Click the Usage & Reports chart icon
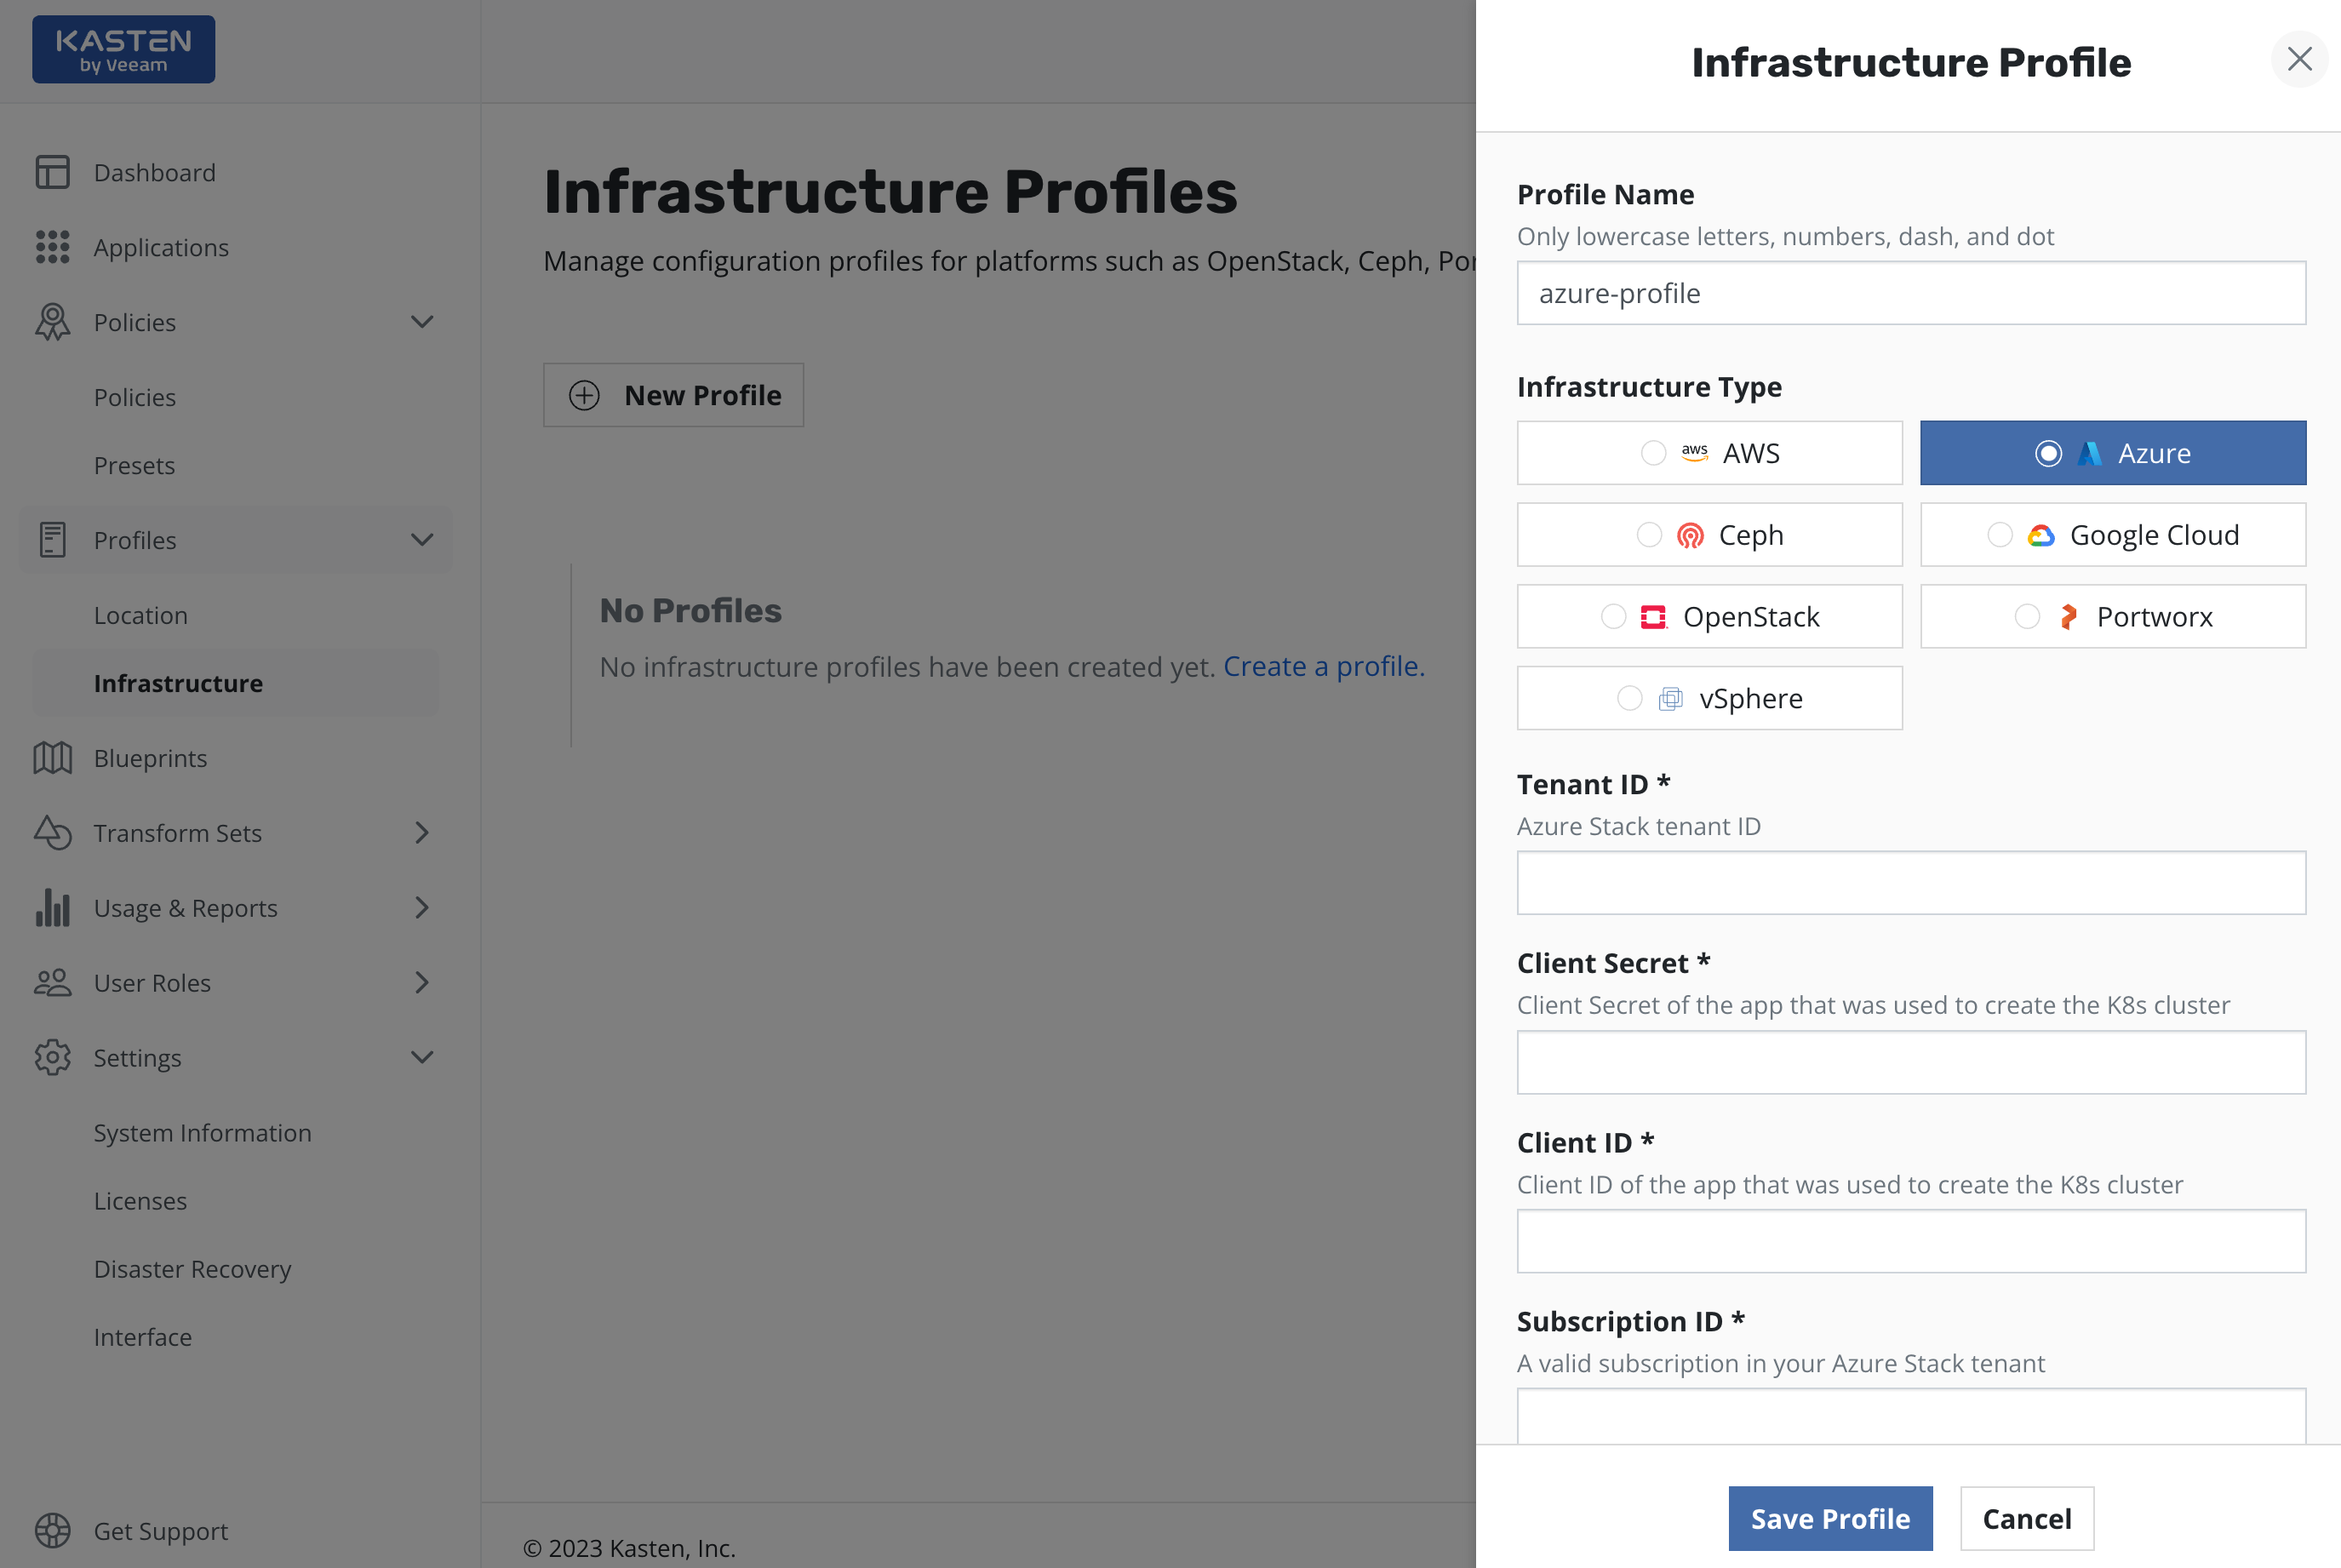The height and width of the screenshot is (1568, 2341). [52, 907]
